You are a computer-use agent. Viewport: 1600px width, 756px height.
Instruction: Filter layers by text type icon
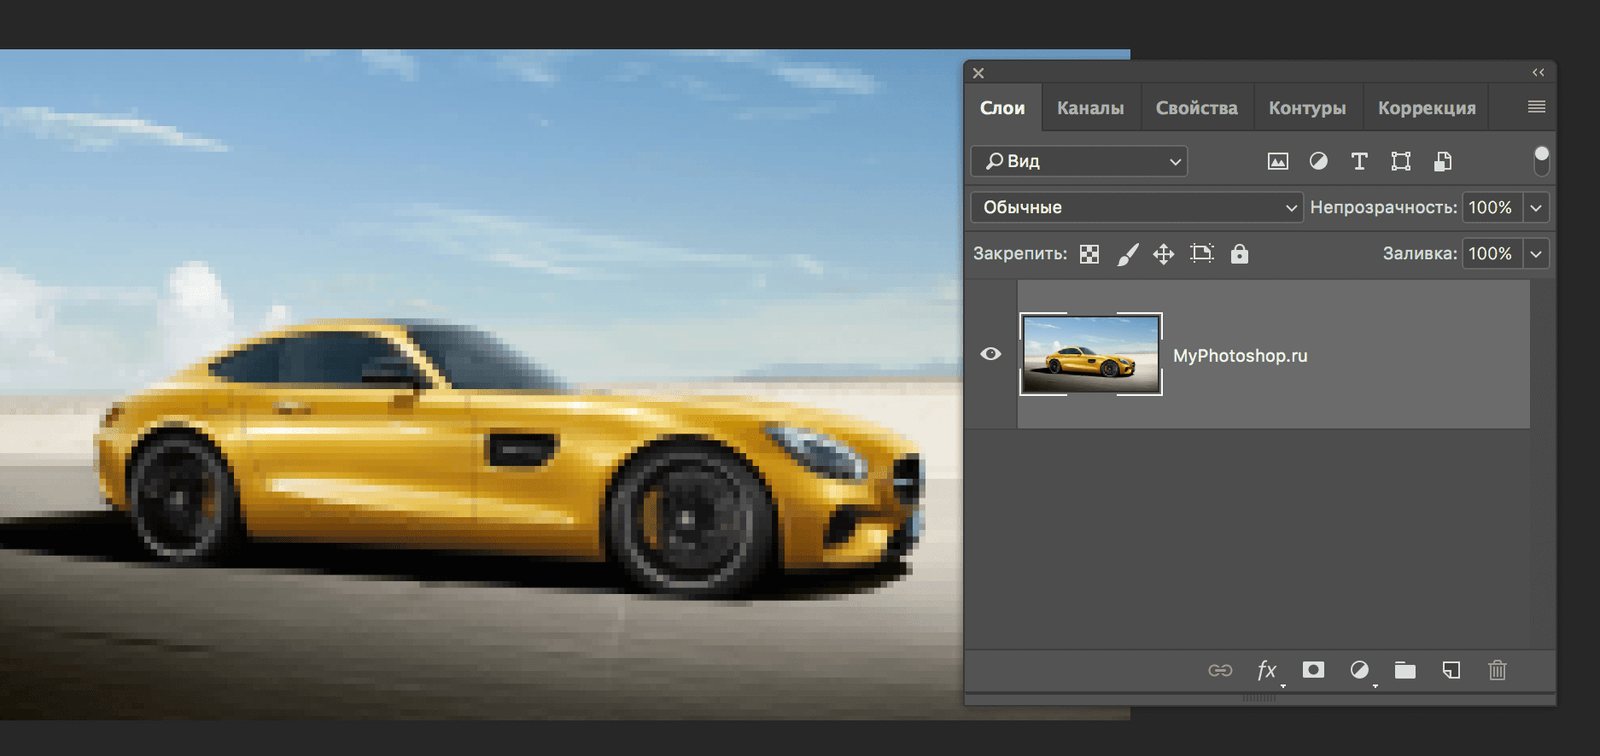1359,161
